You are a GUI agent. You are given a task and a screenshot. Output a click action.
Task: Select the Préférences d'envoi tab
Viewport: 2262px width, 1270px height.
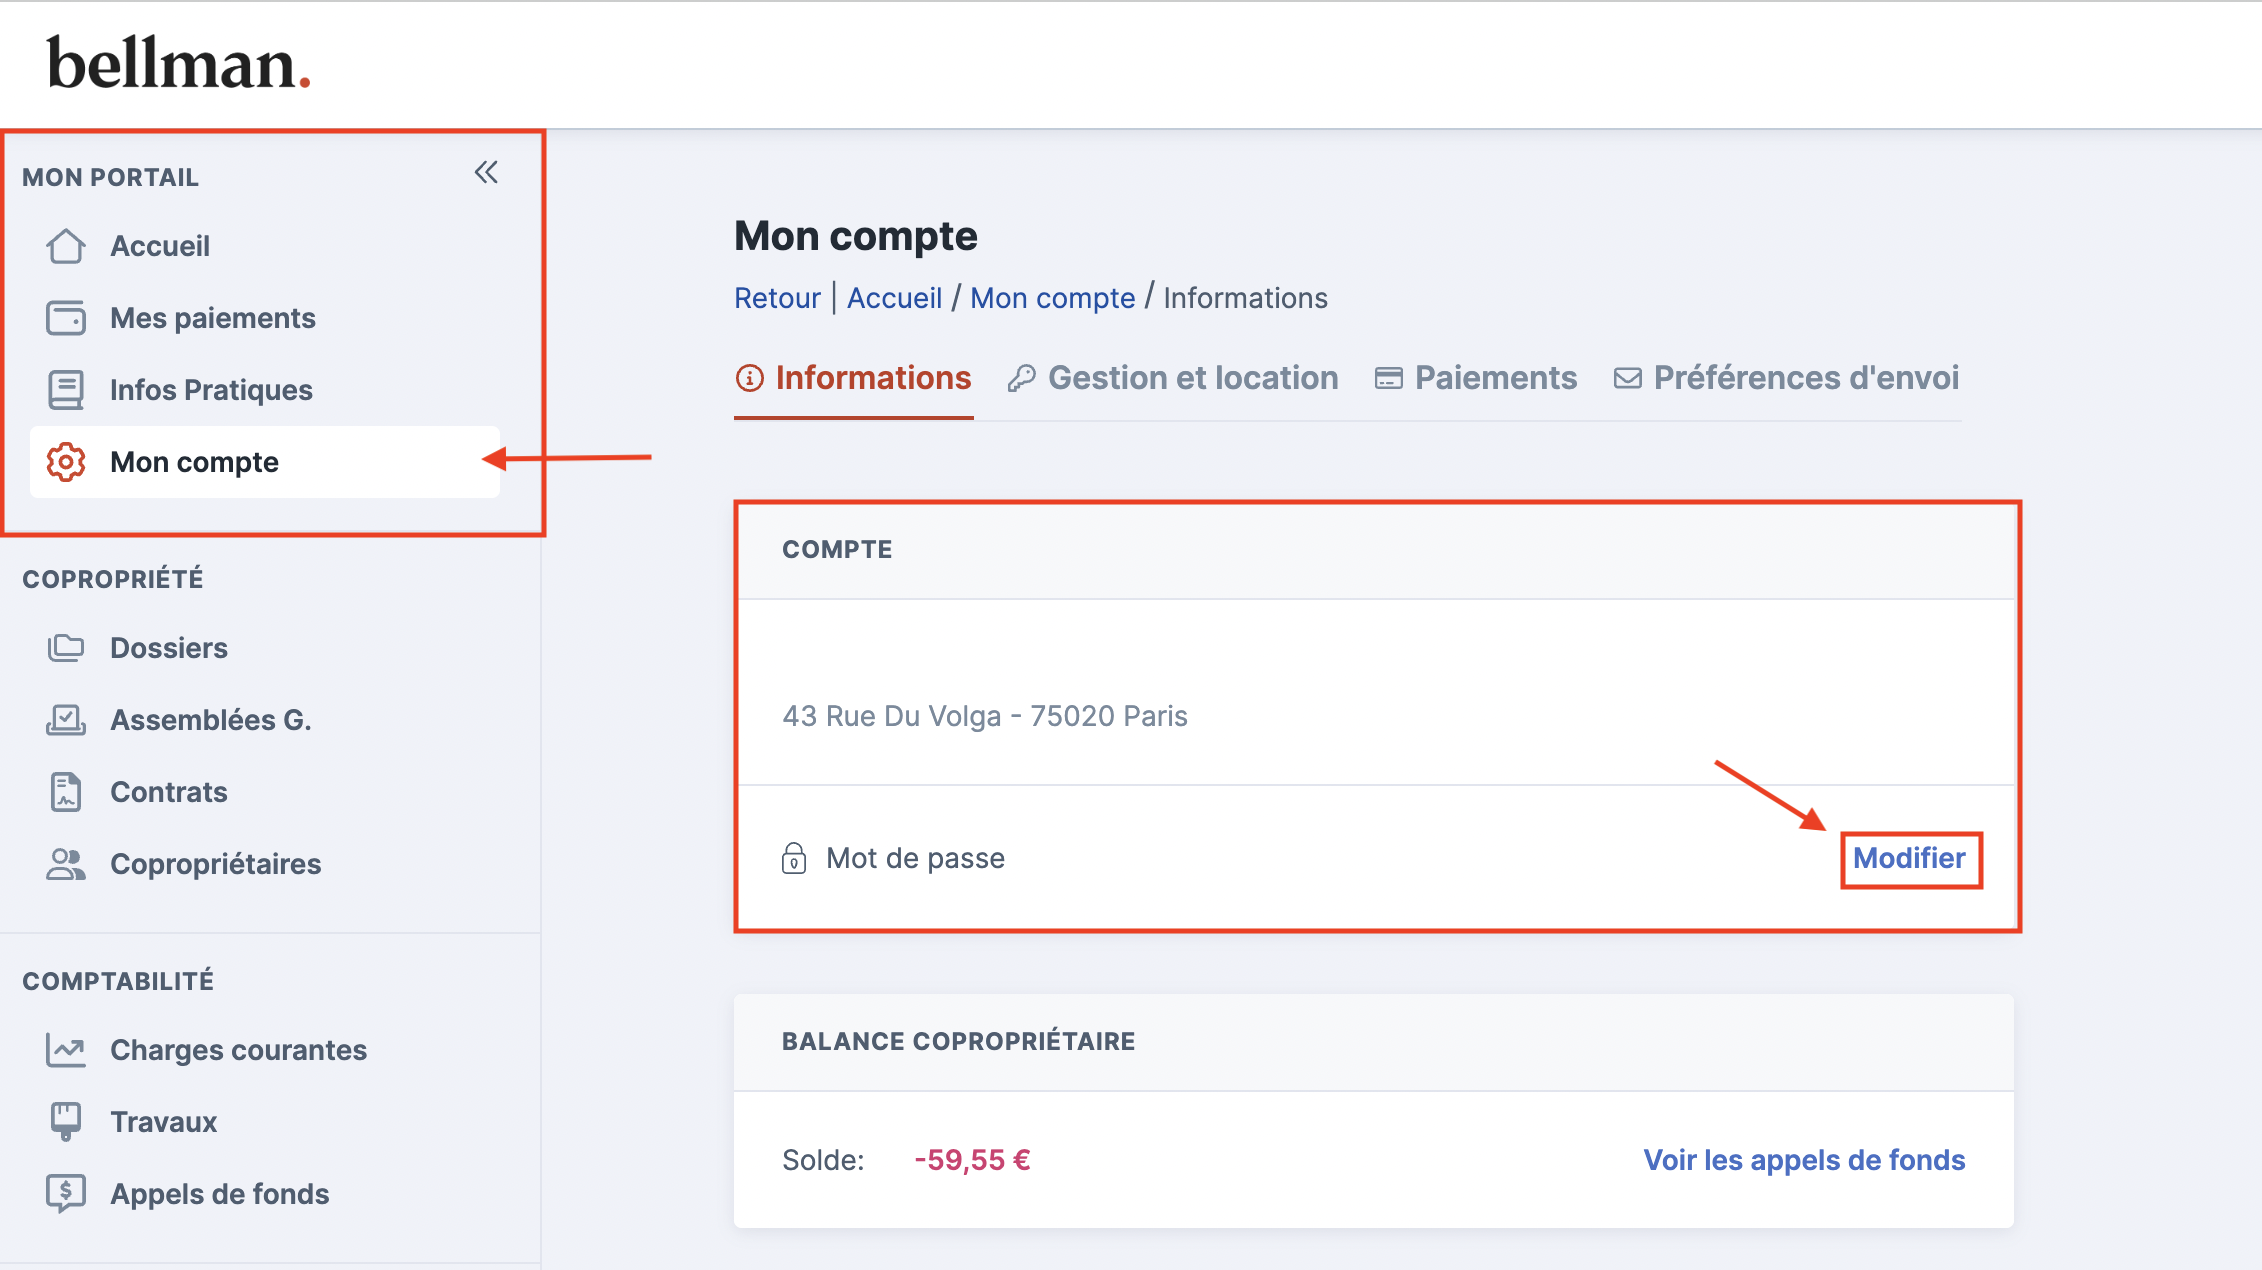(x=1786, y=378)
